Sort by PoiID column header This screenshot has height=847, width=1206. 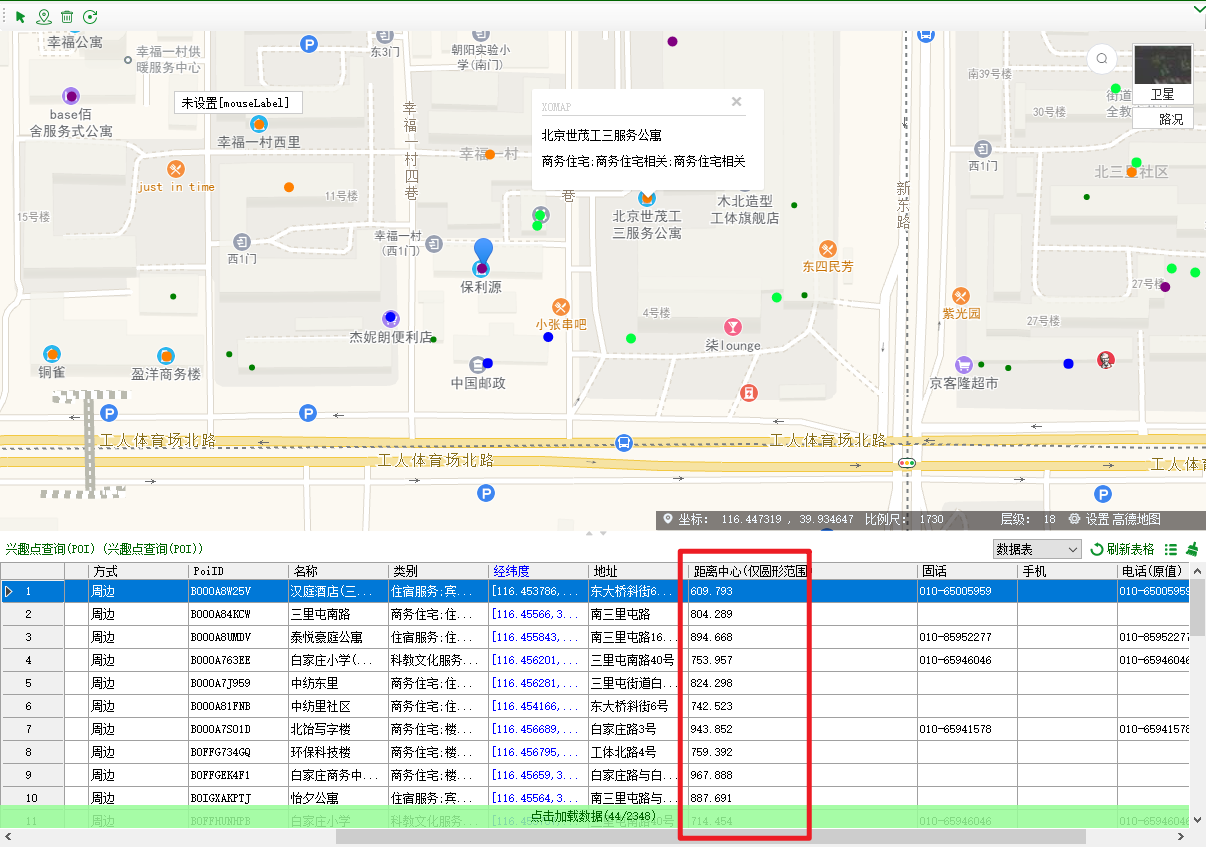click(x=238, y=571)
